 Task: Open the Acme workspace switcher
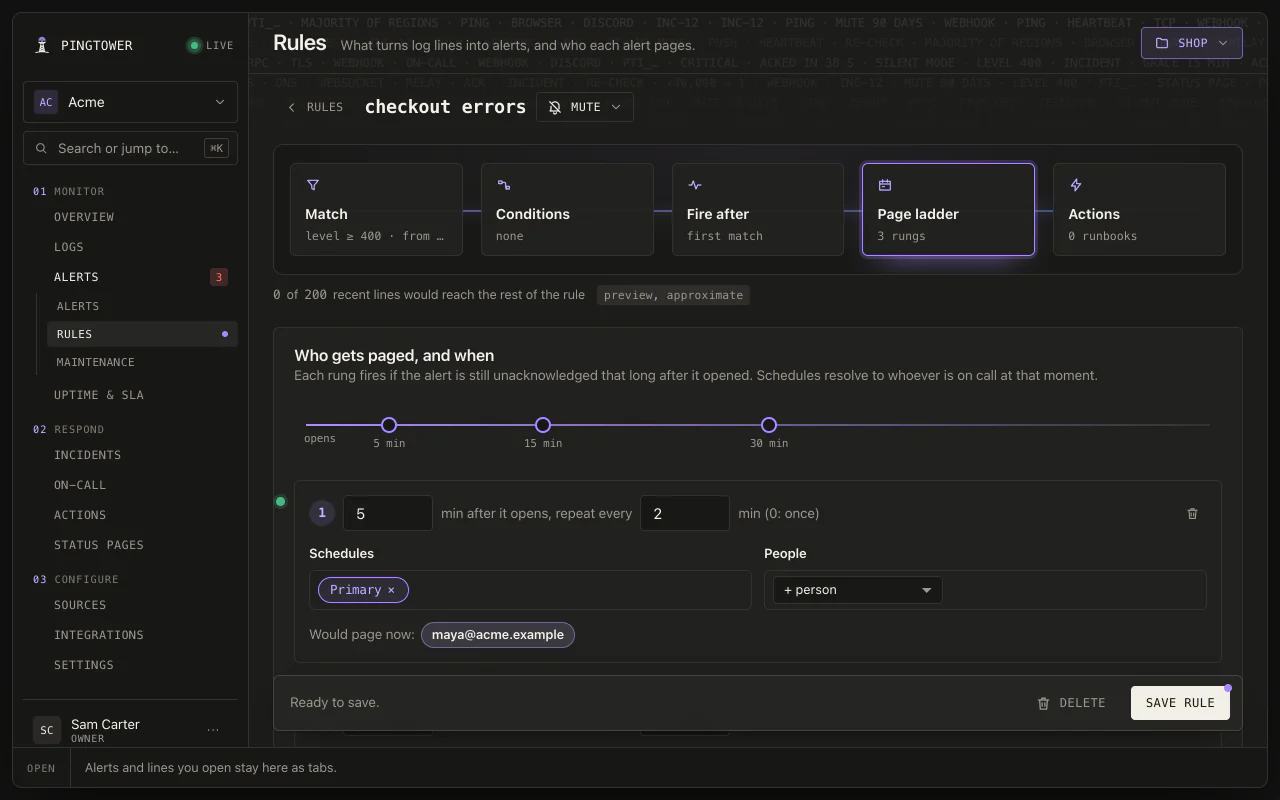131,102
